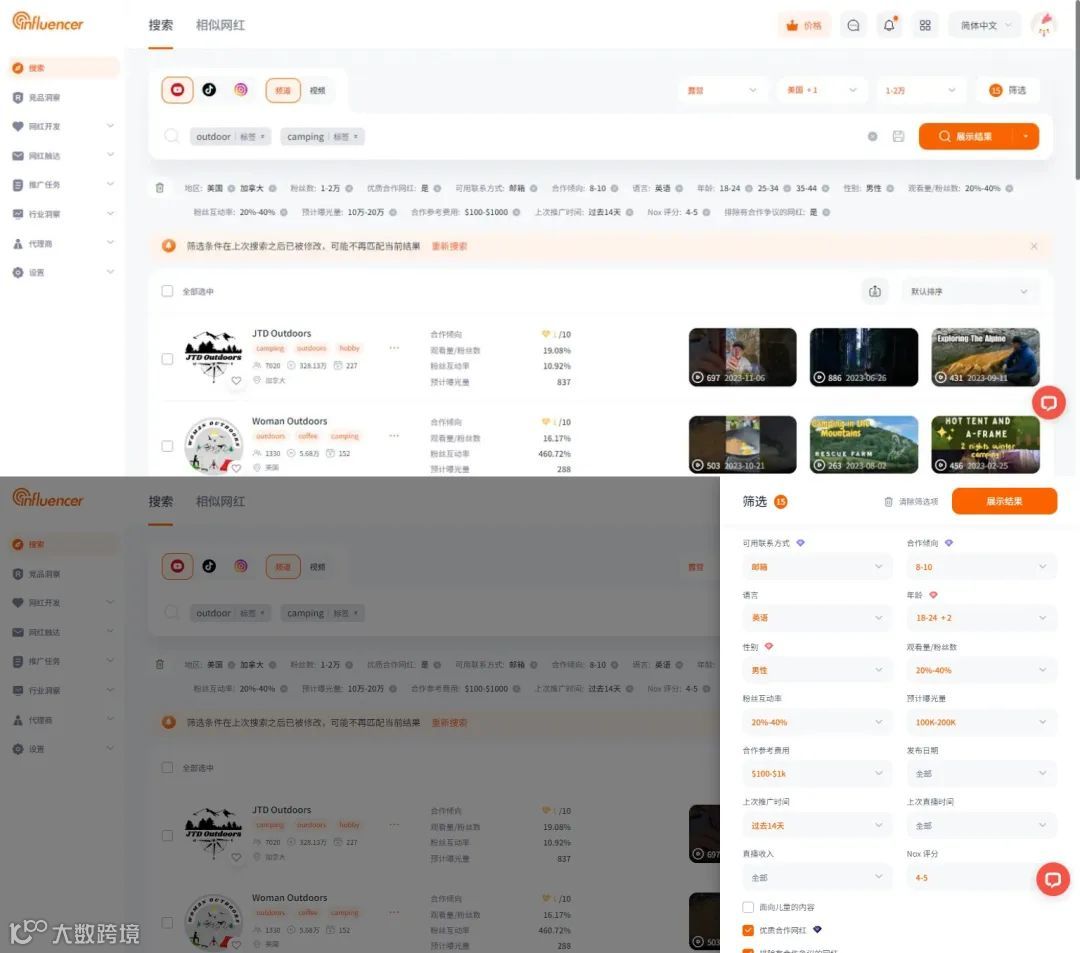Select the 频道 toggle in upper page

[283, 90]
